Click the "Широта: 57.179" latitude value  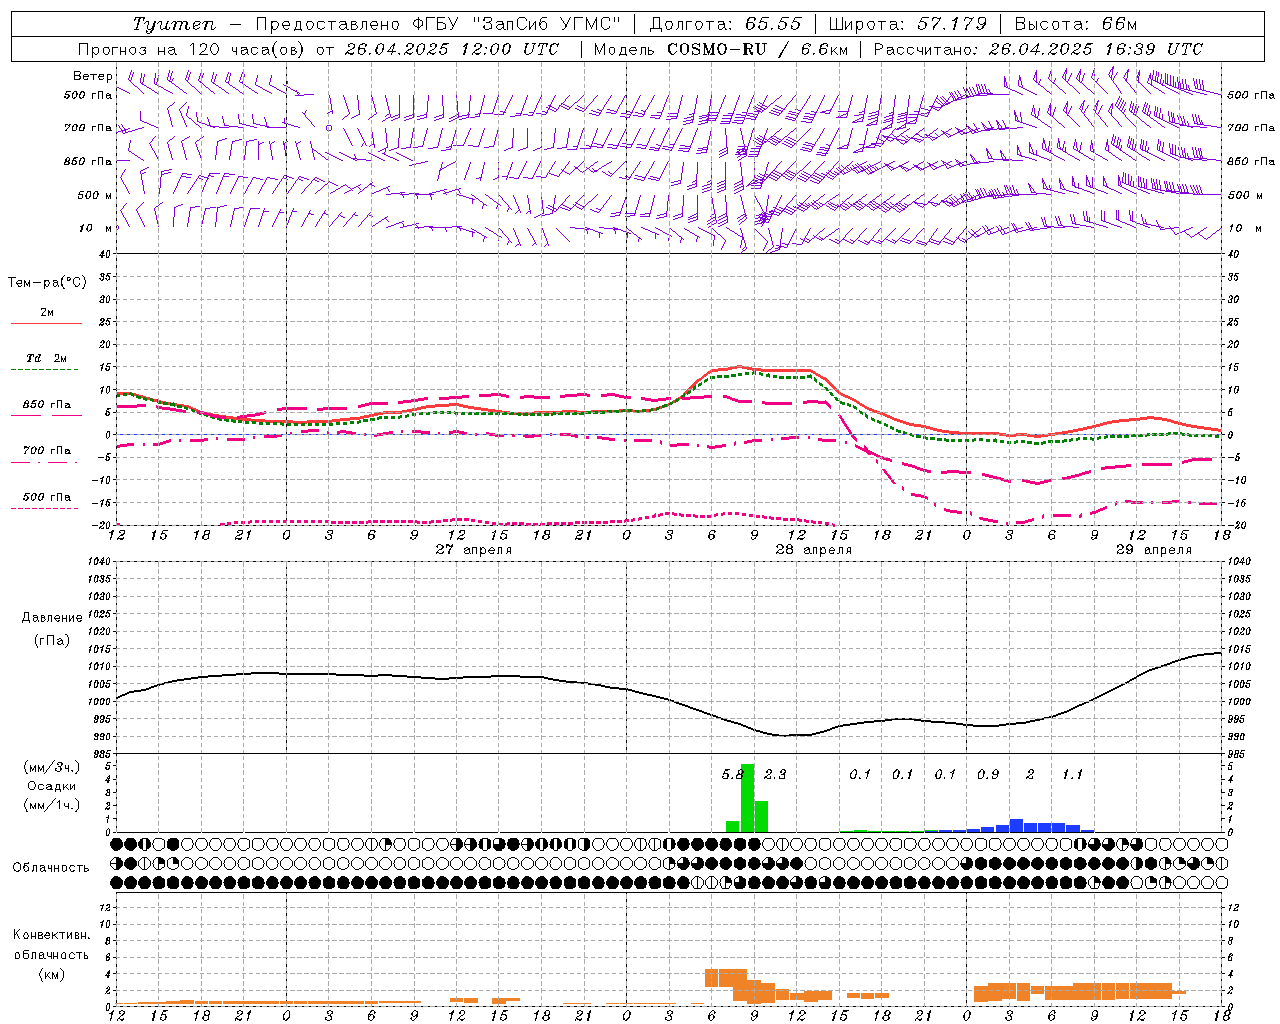coord(907,24)
